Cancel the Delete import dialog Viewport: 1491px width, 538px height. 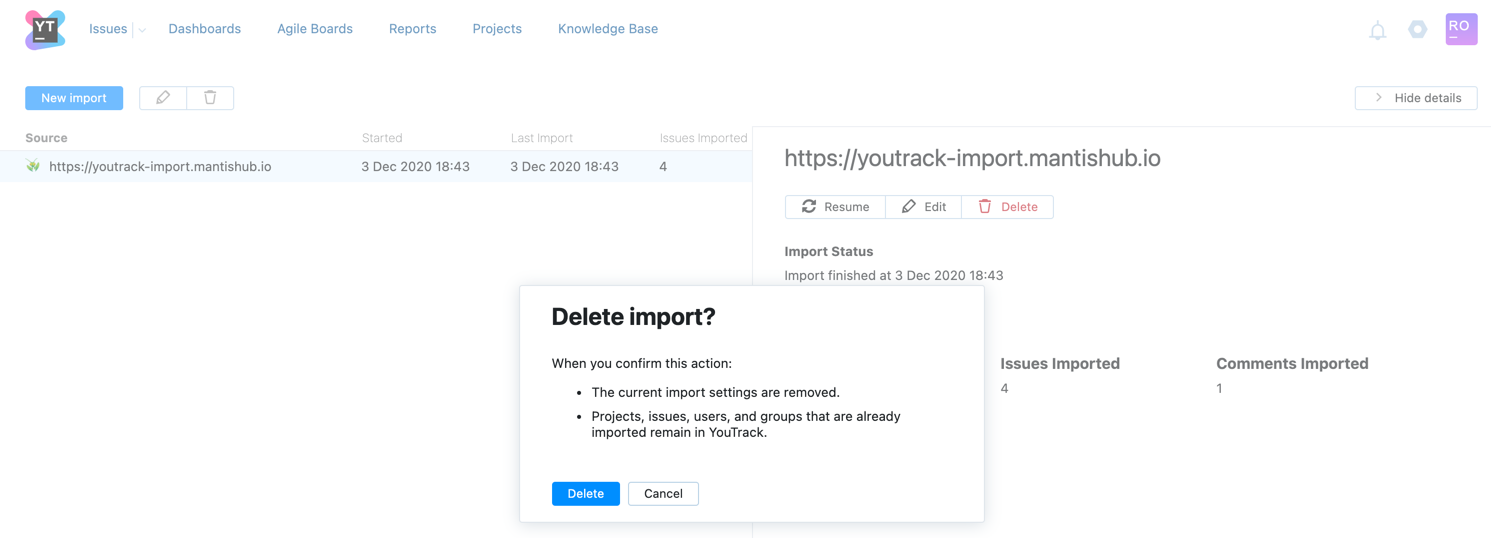pyautogui.click(x=663, y=494)
